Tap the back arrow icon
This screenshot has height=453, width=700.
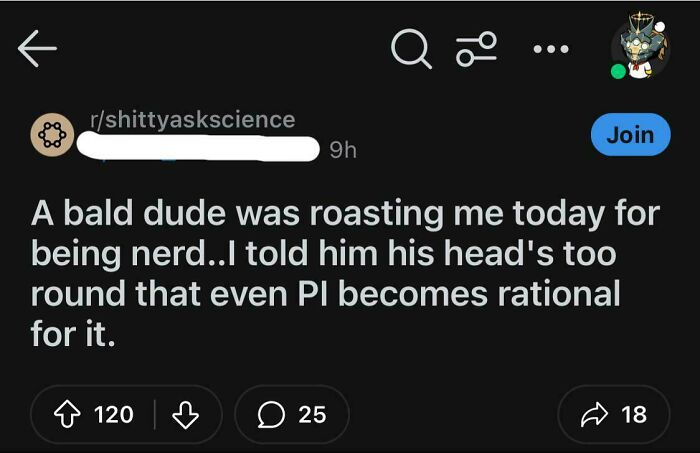tap(37, 50)
